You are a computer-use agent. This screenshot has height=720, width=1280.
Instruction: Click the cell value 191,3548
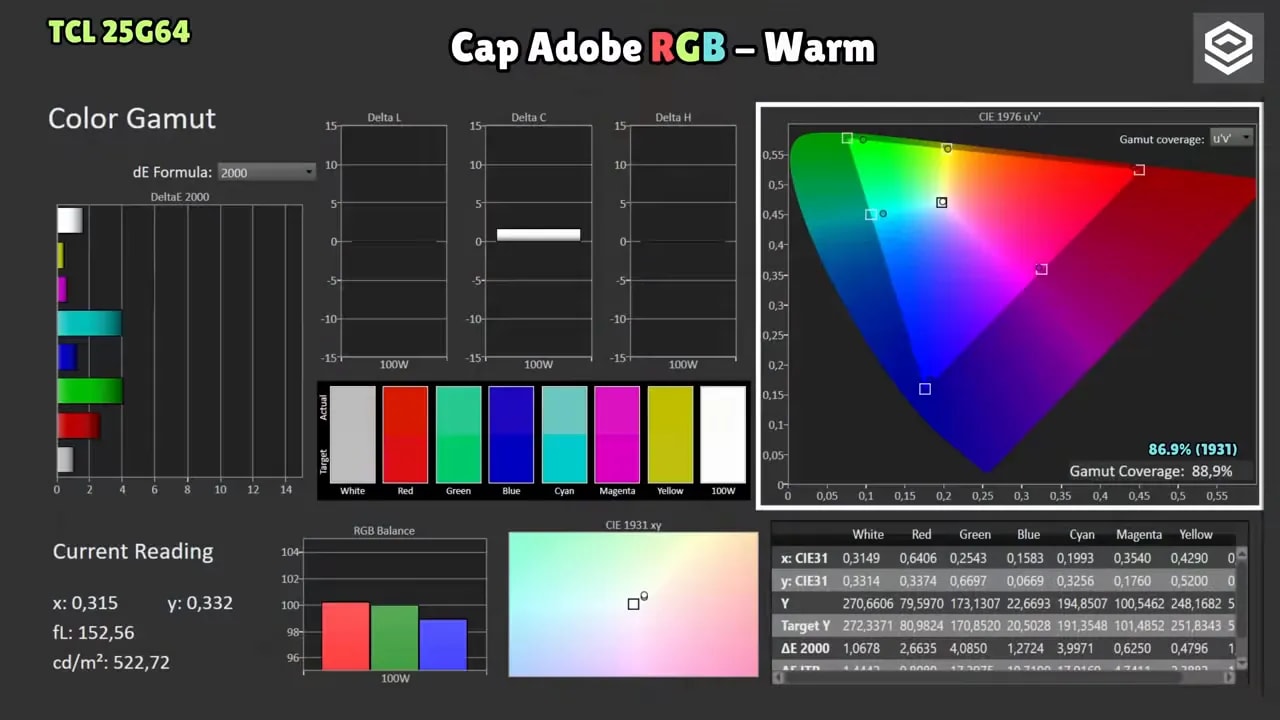coord(1082,626)
